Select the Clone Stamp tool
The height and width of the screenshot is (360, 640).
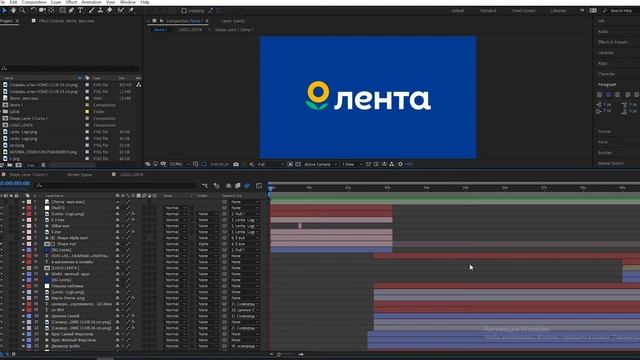(x=100, y=11)
